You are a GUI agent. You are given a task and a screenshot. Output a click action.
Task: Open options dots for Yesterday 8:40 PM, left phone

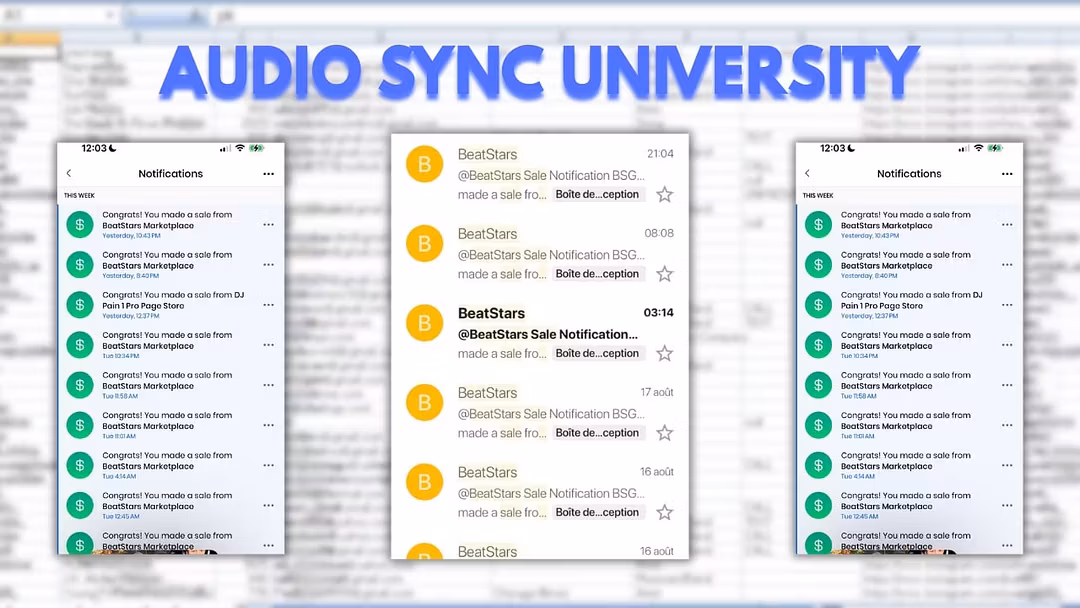point(269,264)
